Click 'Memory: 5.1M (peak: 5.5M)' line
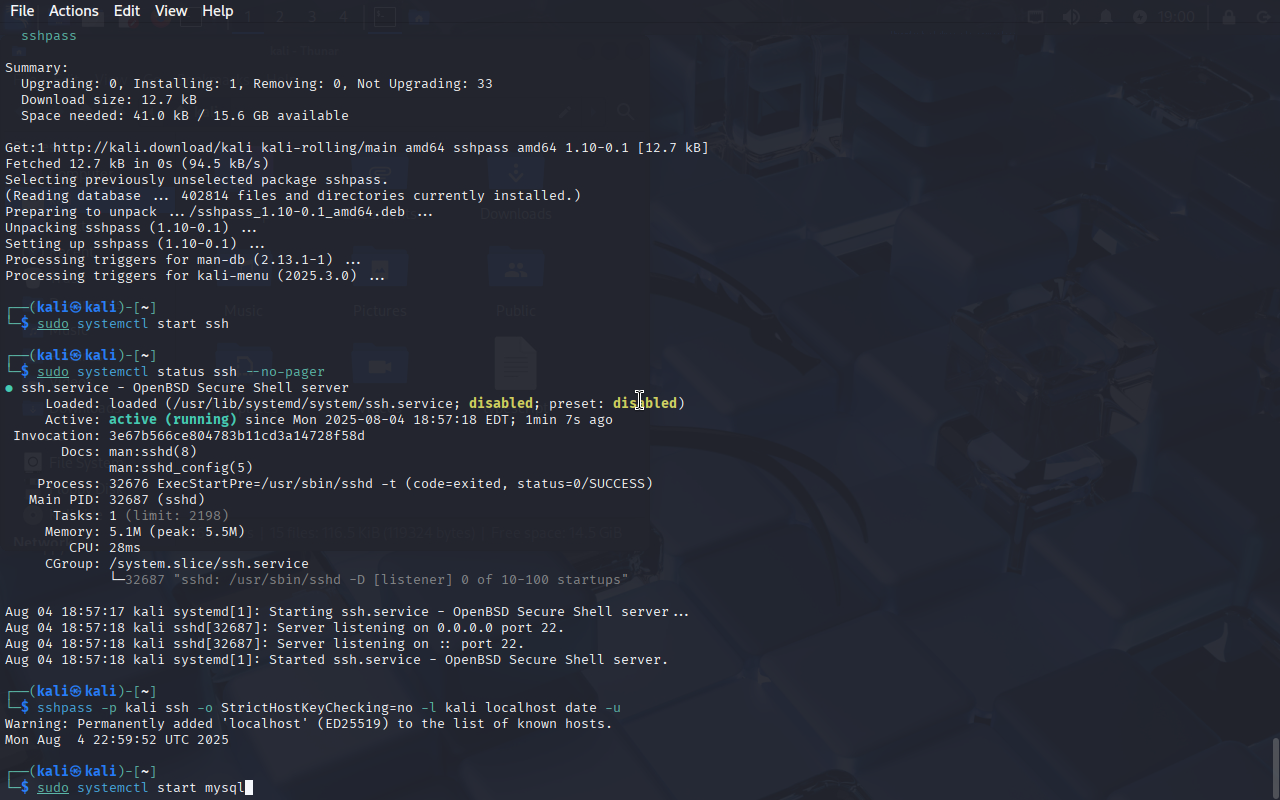This screenshot has width=1280, height=800. pos(145,532)
